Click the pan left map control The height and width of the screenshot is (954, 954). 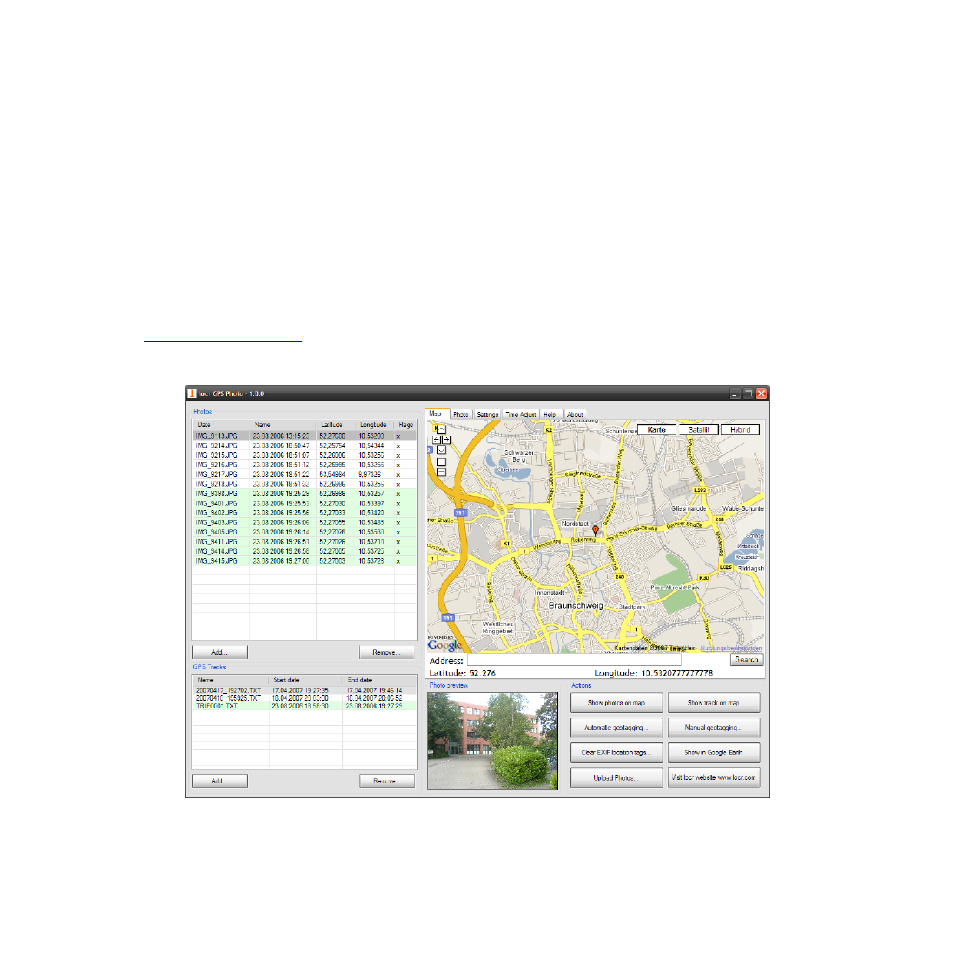(436, 439)
